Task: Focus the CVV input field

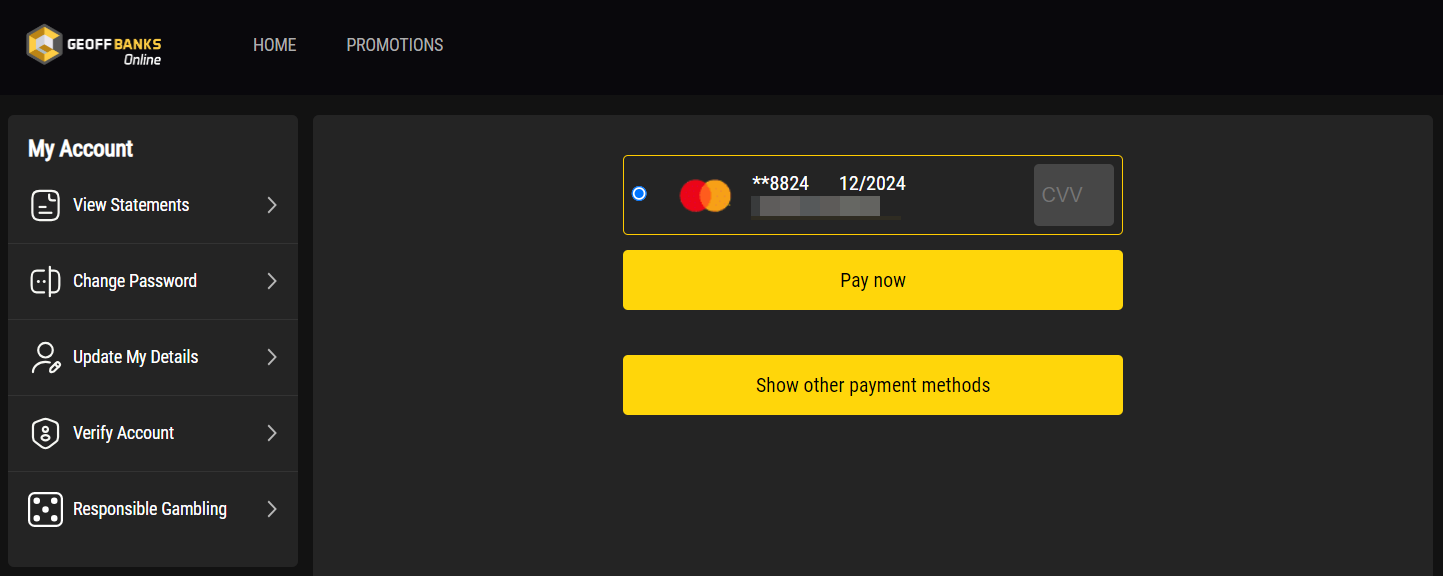Action: click(1074, 195)
